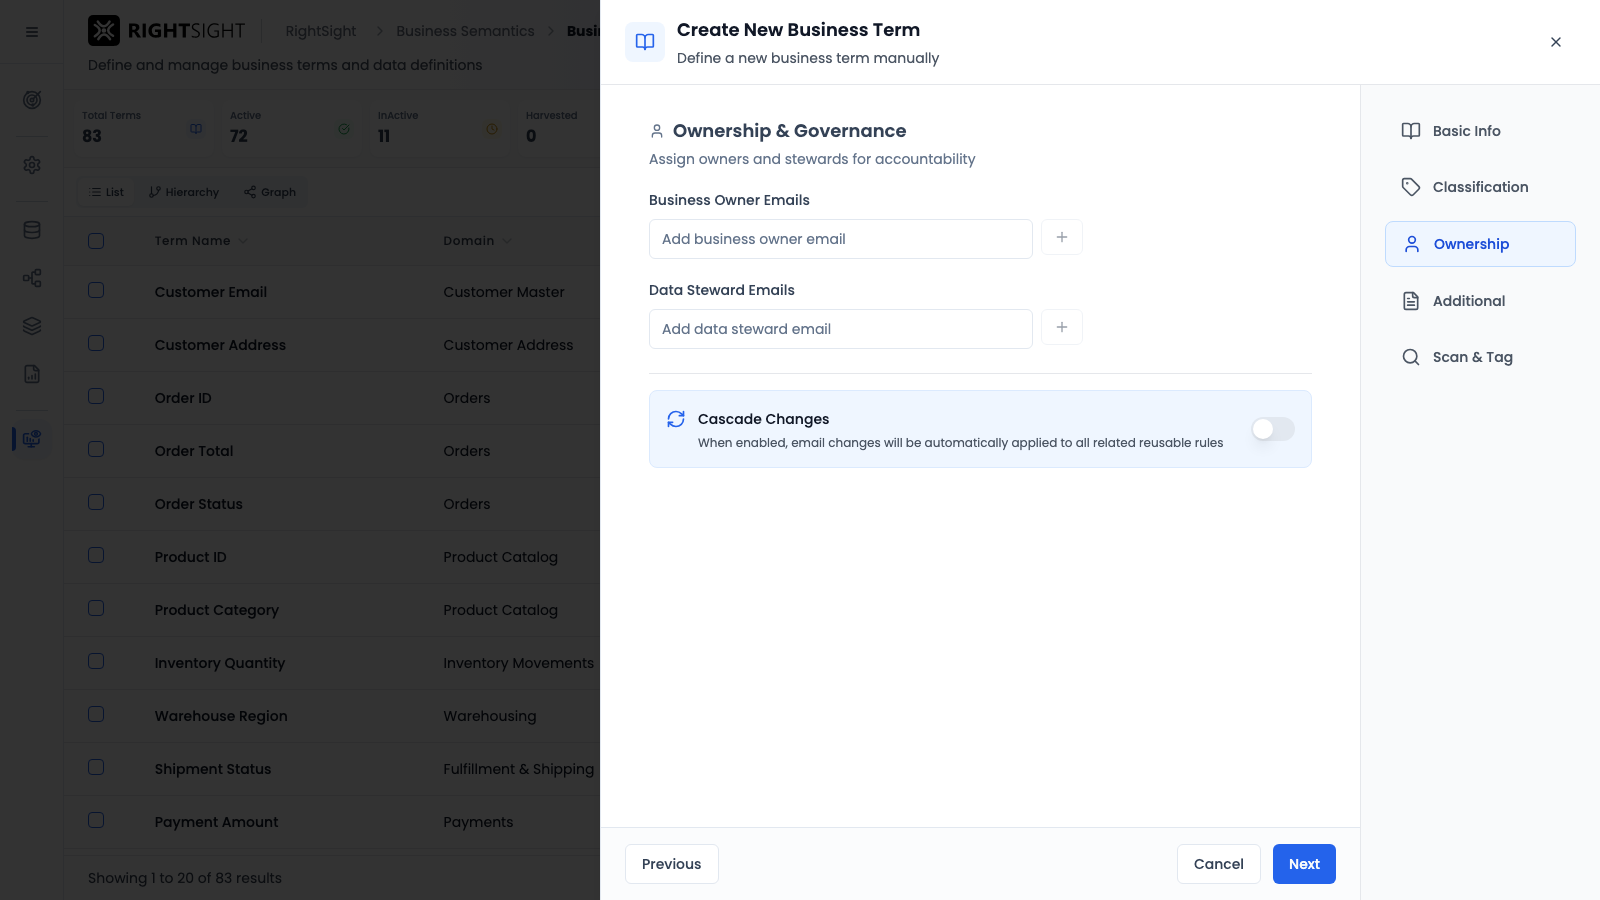The image size is (1600, 900).
Task: Tick the Shipment Status row checkbox
Action: click(x=96, y=767)
